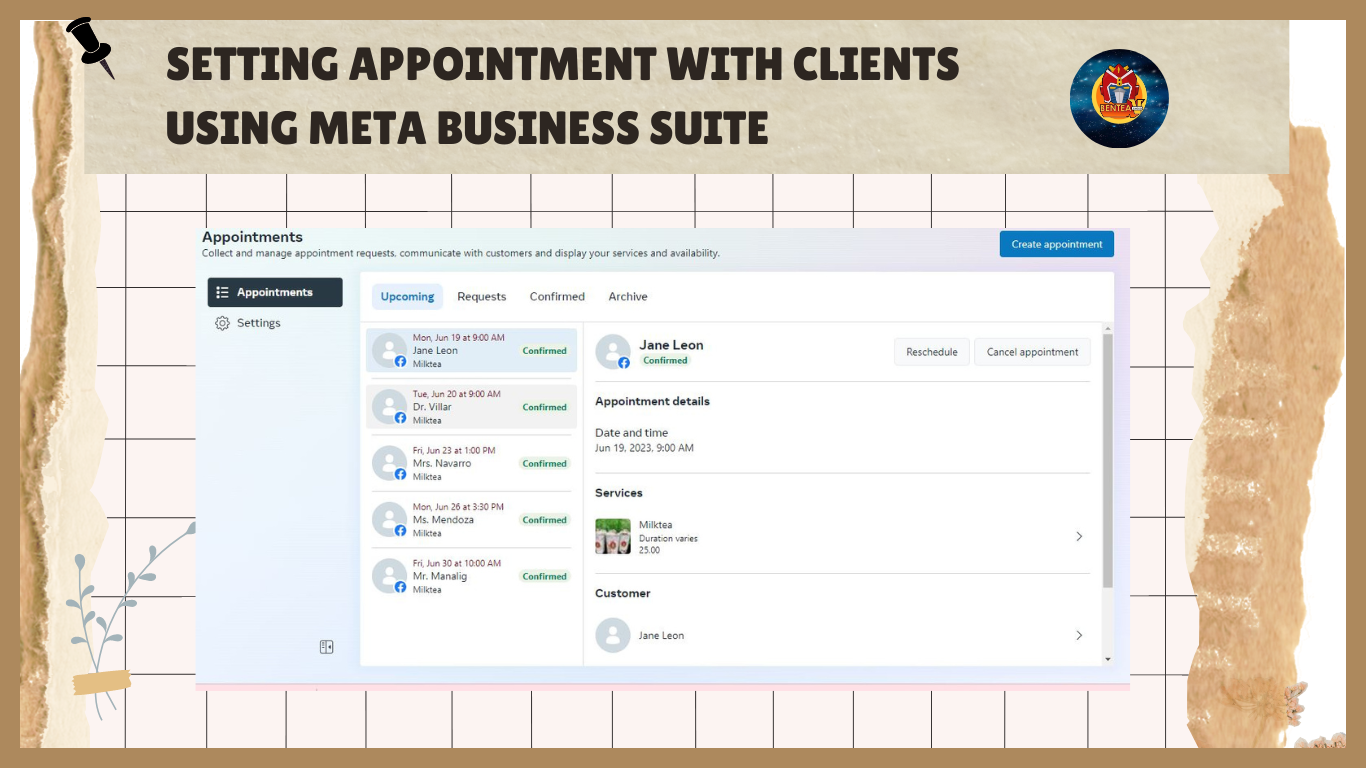Click Jane Leon's avatar in the list
The image size is (1366, 768).
click(389, 351)
